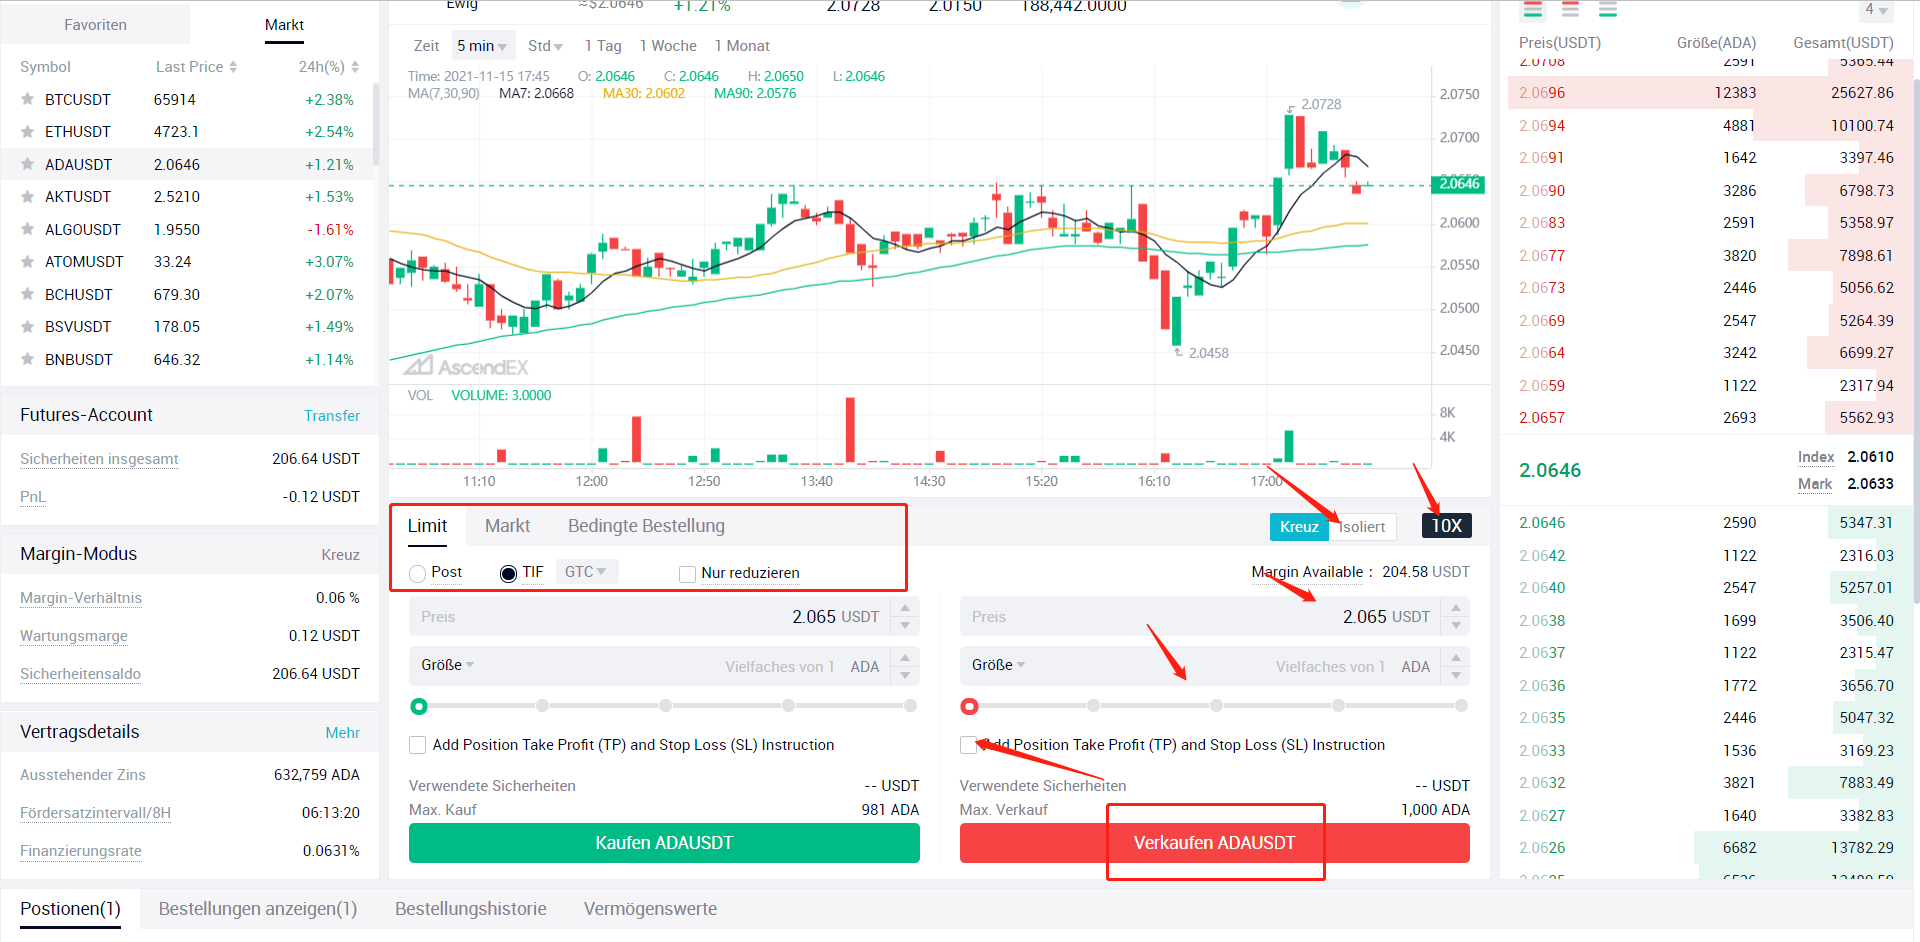Open sell-side Größe unit dropdown
The height and width of the screenshot is (942, 1920).
tap(999, 665)
